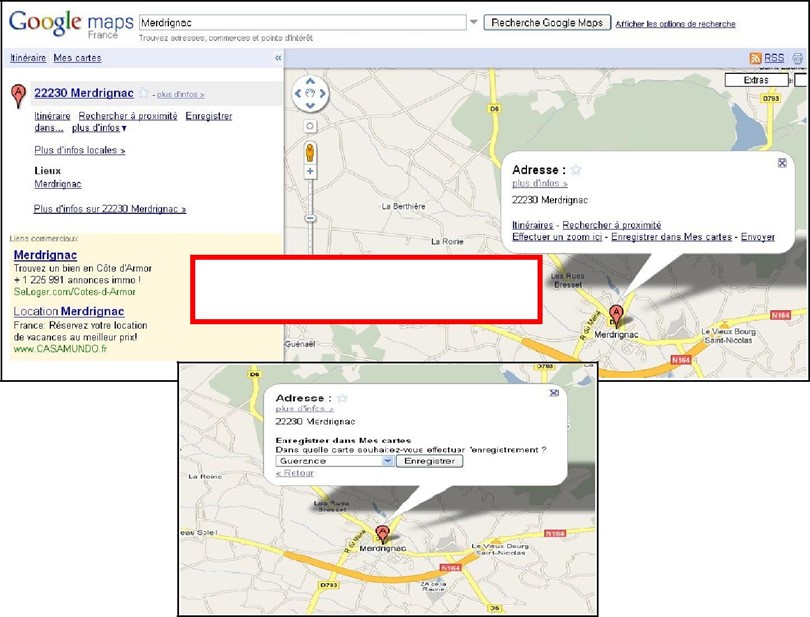Open the Itinéraire tab in header

[x=28, y=58]
